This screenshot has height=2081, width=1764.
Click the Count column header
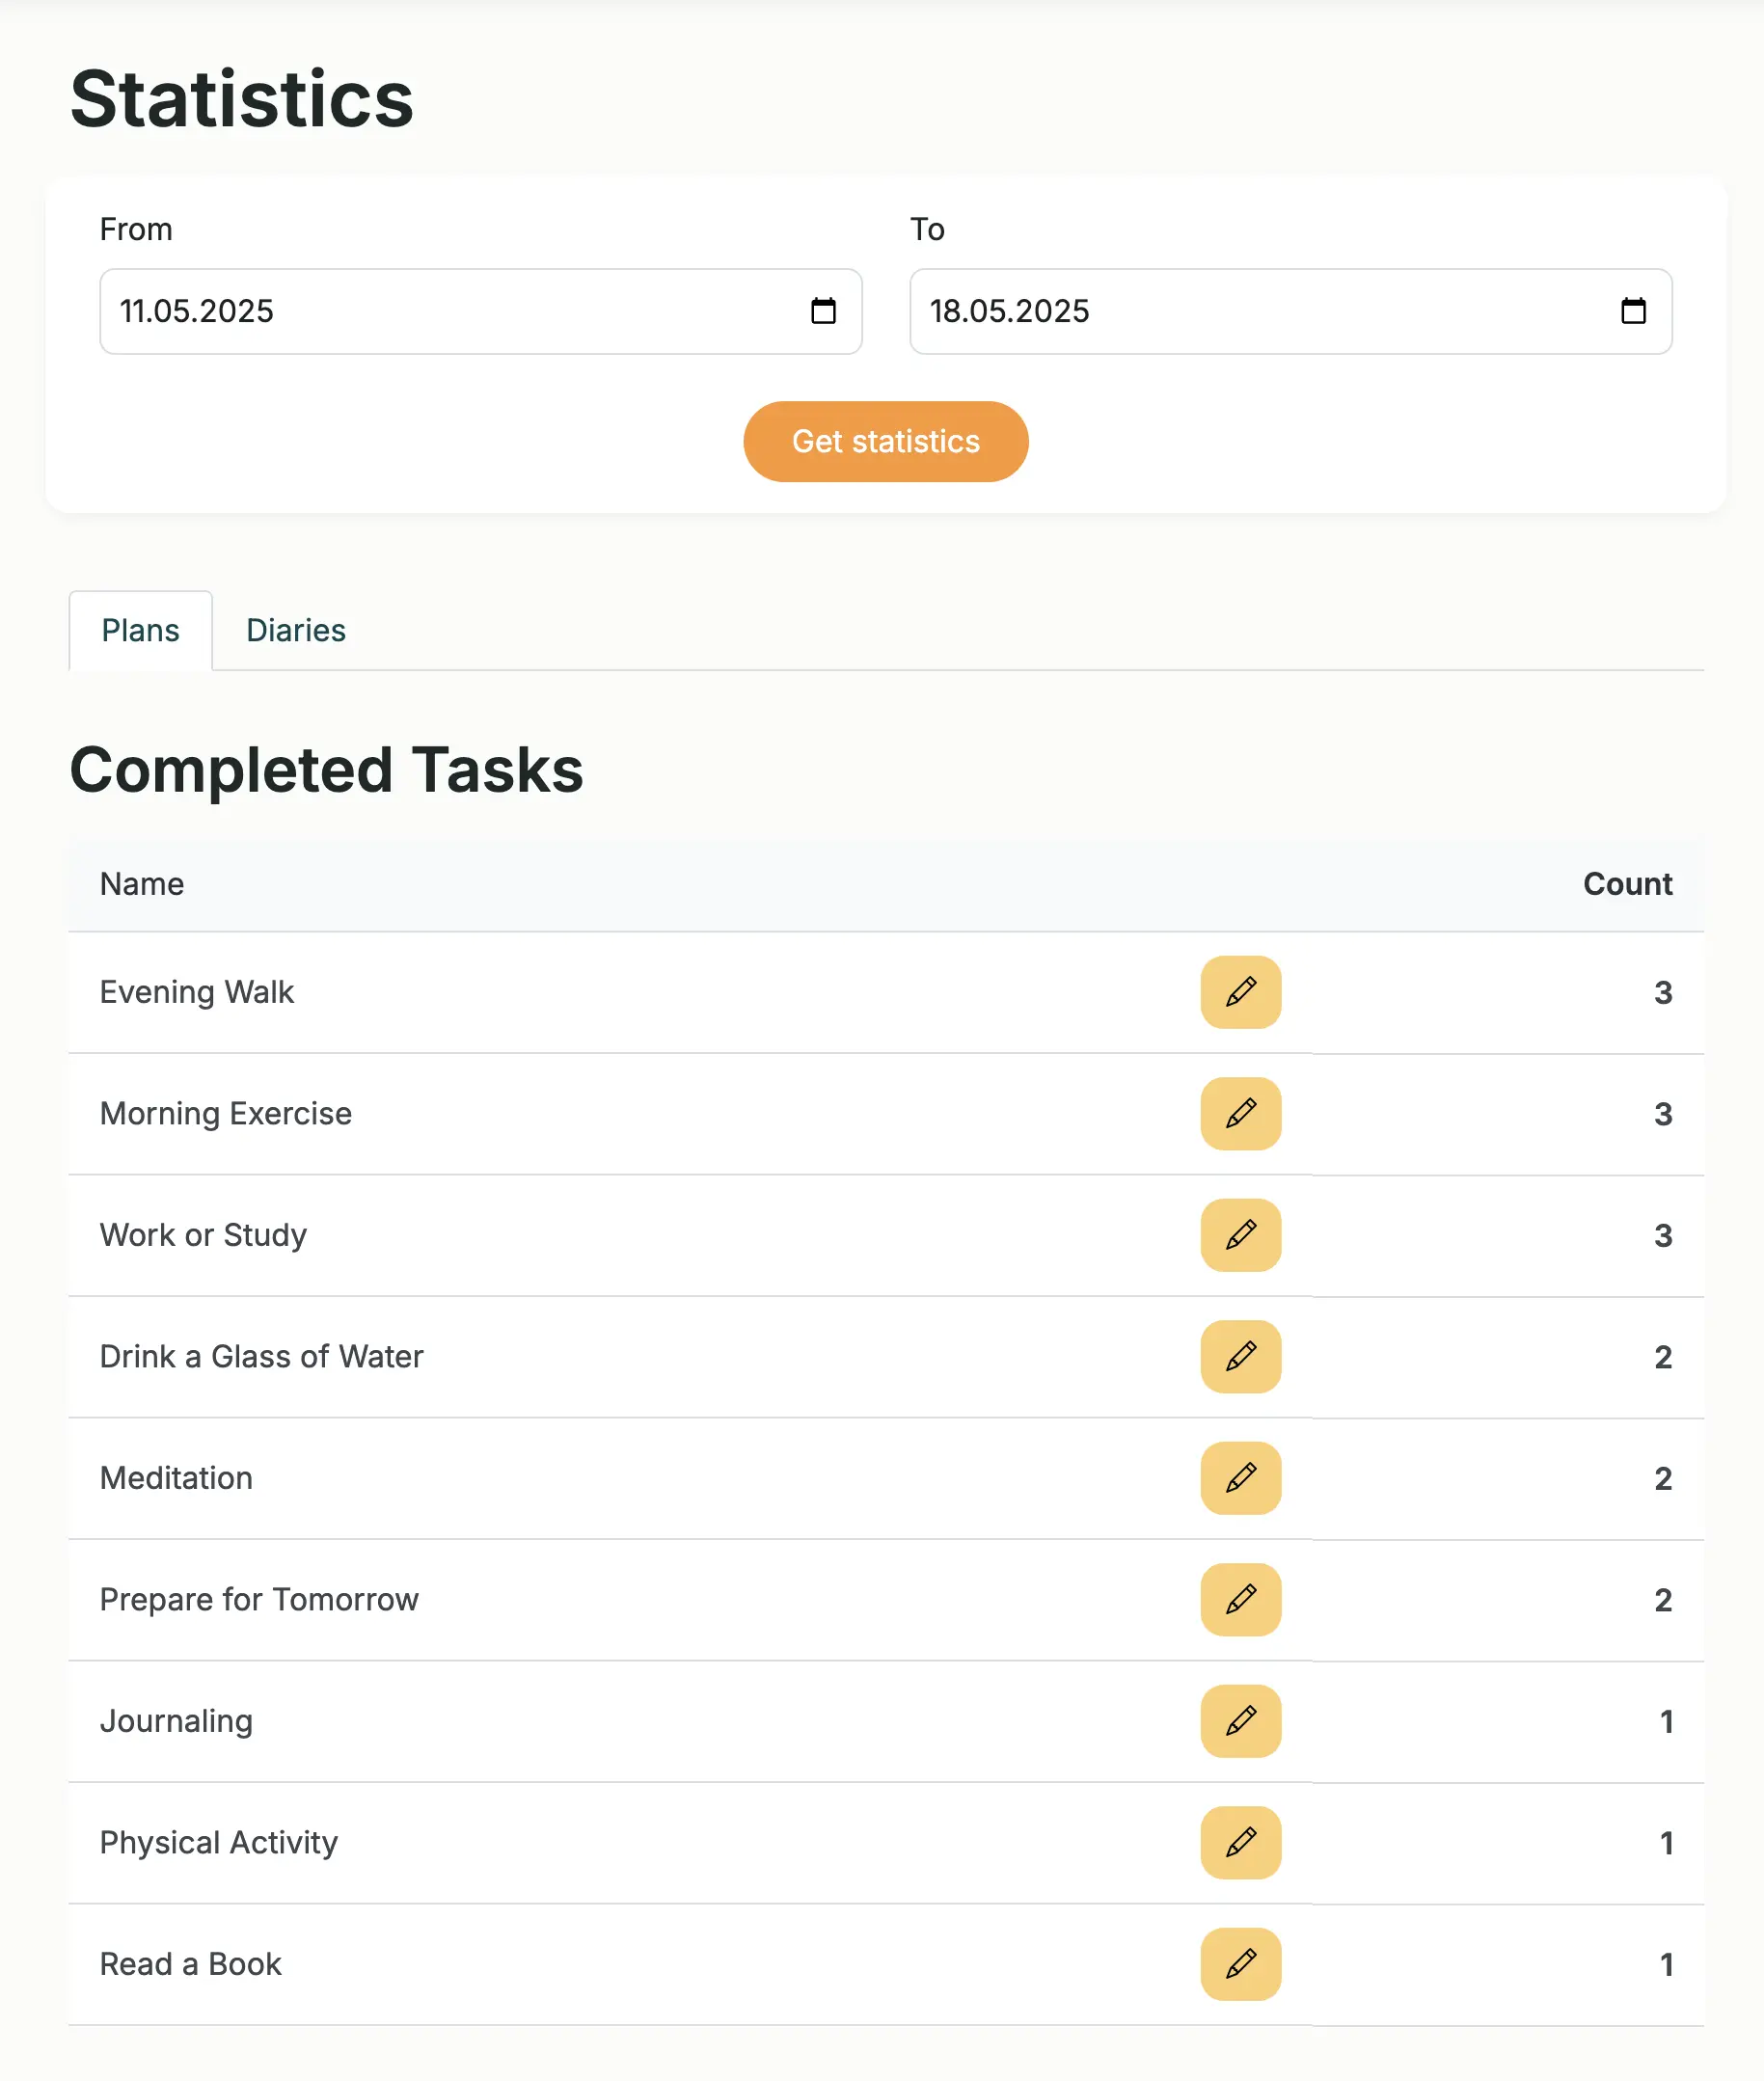click(1627, 884)
